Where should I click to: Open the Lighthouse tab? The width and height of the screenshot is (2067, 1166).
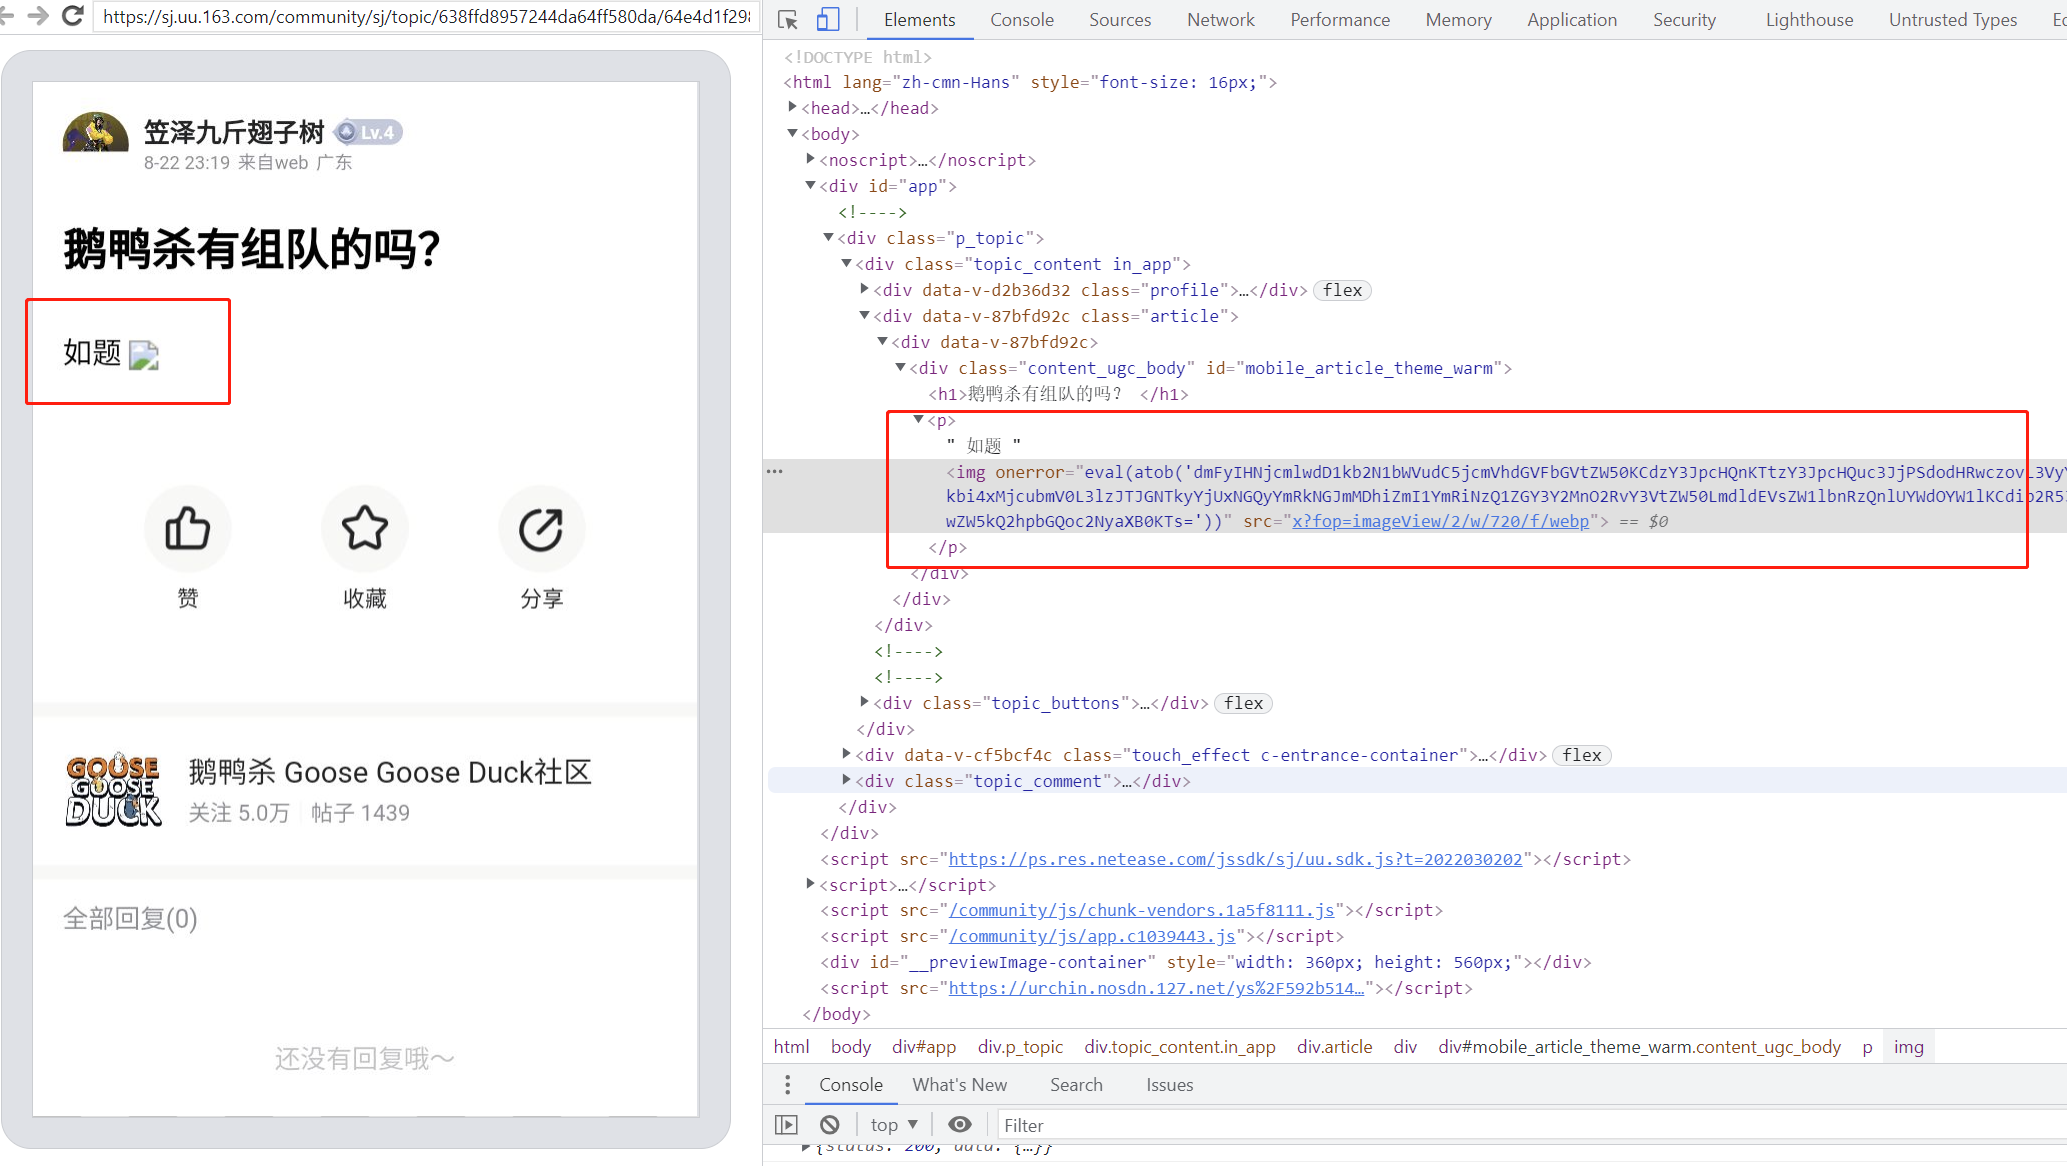(x=1809, y=20)
